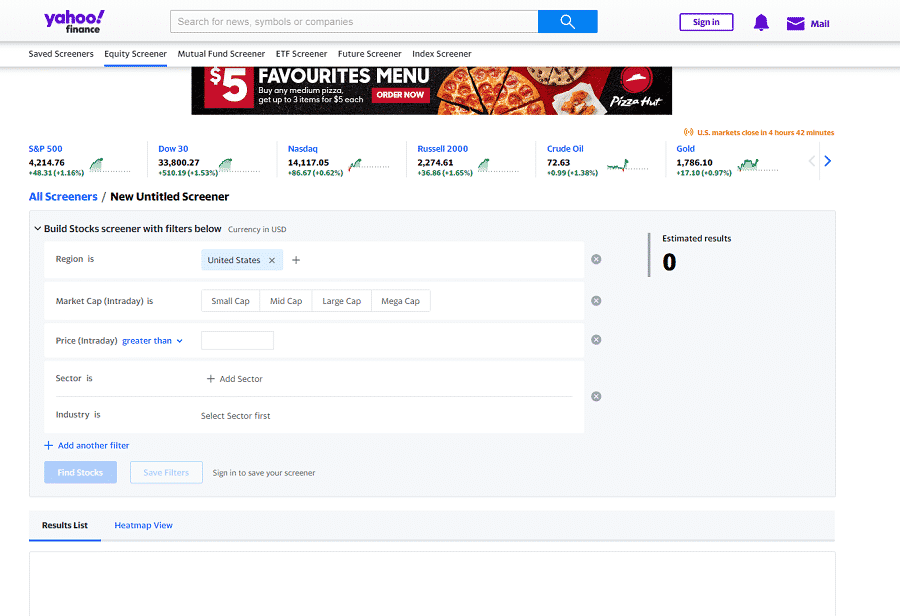Image resolution: width=900 pixels, height=616 pixels.
Task: Click the Price (Intraday) value input field
Action: 237,341
